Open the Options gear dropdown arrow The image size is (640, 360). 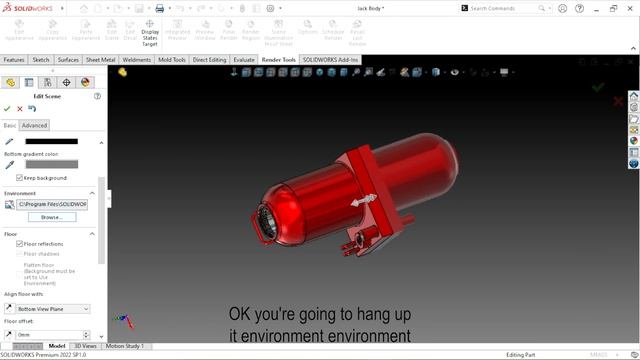pos(280,8)
